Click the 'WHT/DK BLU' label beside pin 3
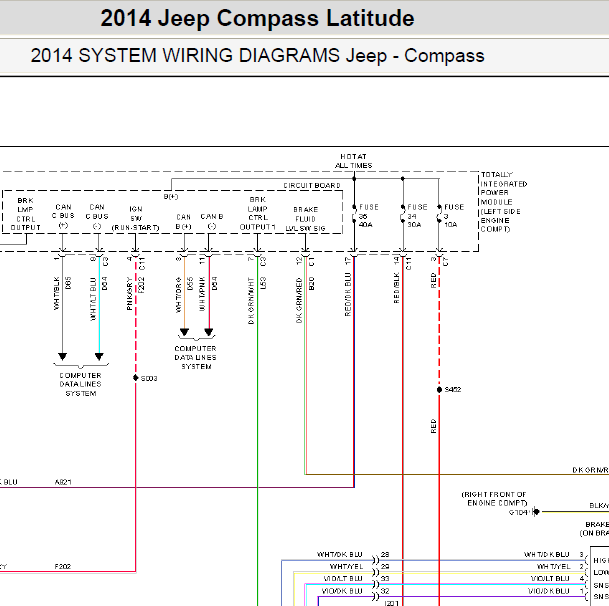Image resolution: width=609 pixels, height=606 pixels. tap(546, 554)
